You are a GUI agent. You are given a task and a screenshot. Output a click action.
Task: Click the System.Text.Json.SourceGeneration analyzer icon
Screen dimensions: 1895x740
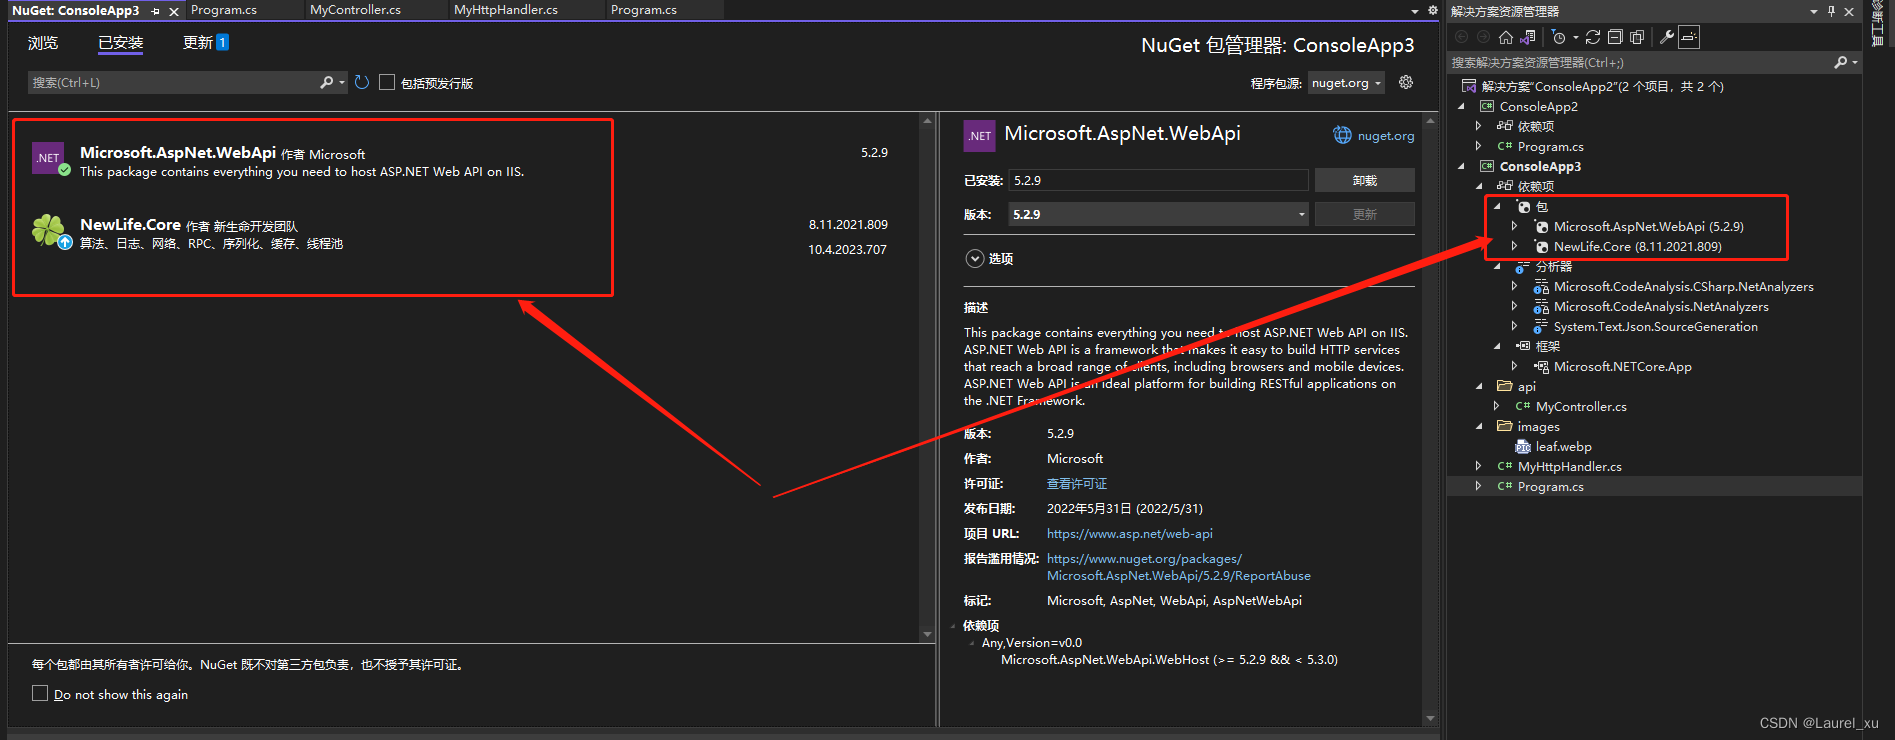[x=1541, y=327]
